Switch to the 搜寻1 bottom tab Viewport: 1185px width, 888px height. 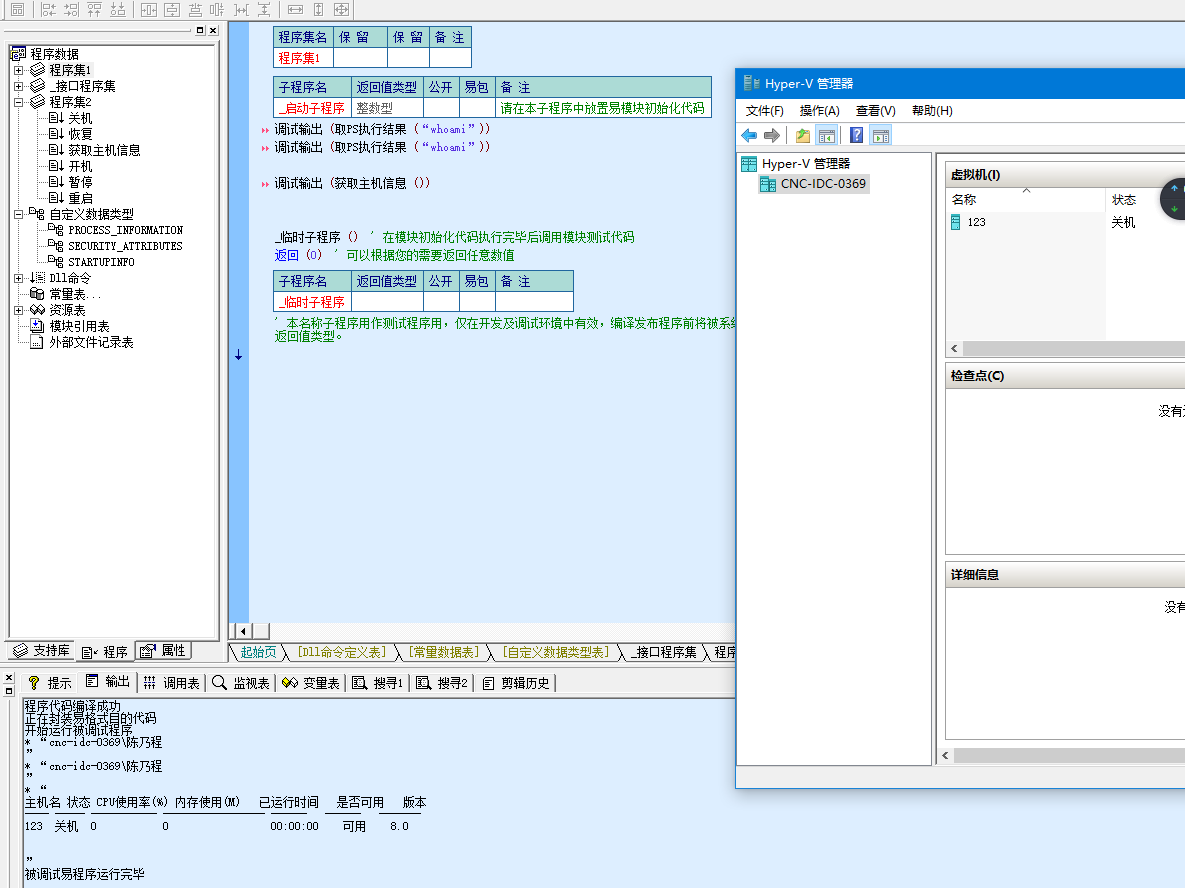pyautogui.click(x=378, y=683)
